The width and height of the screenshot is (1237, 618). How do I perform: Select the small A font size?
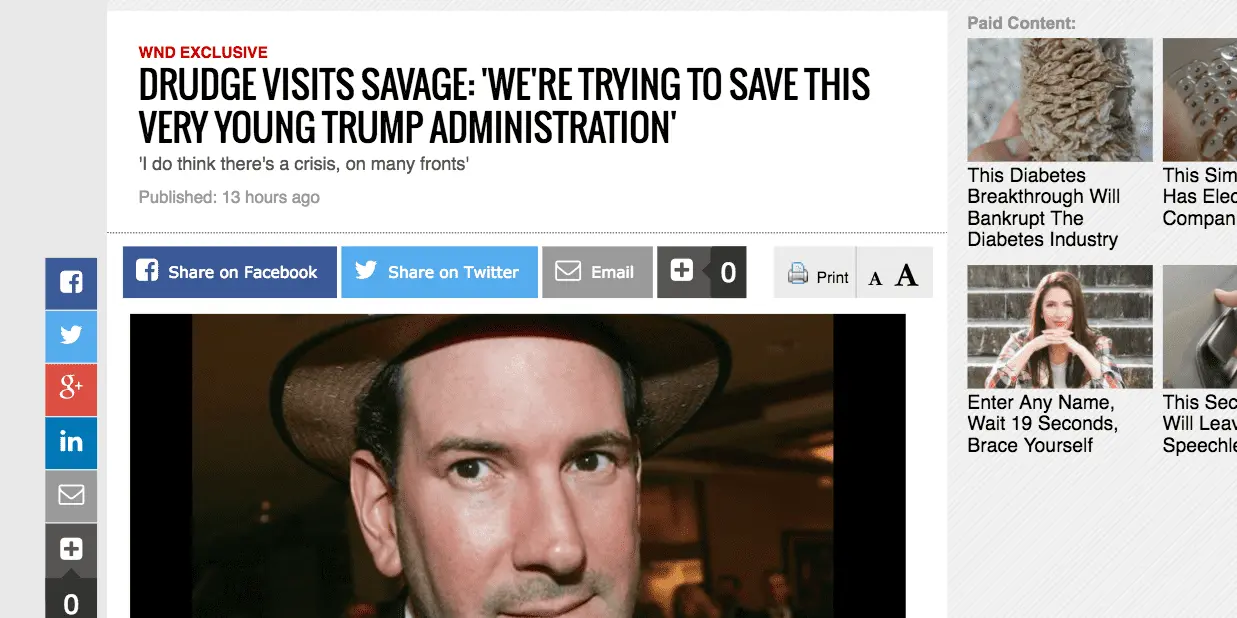[x=875, y=279]
